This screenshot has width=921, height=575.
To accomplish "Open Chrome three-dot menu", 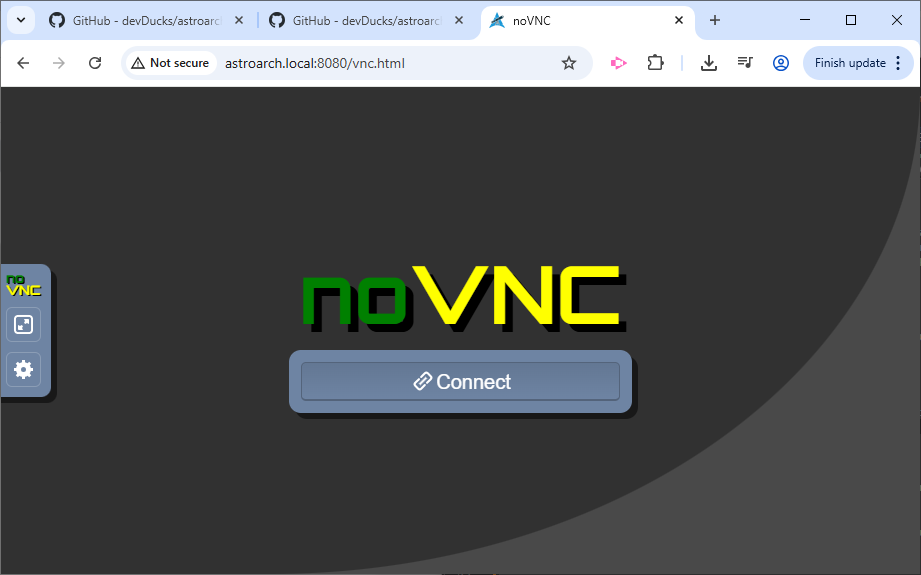I will tap(898, 63).
